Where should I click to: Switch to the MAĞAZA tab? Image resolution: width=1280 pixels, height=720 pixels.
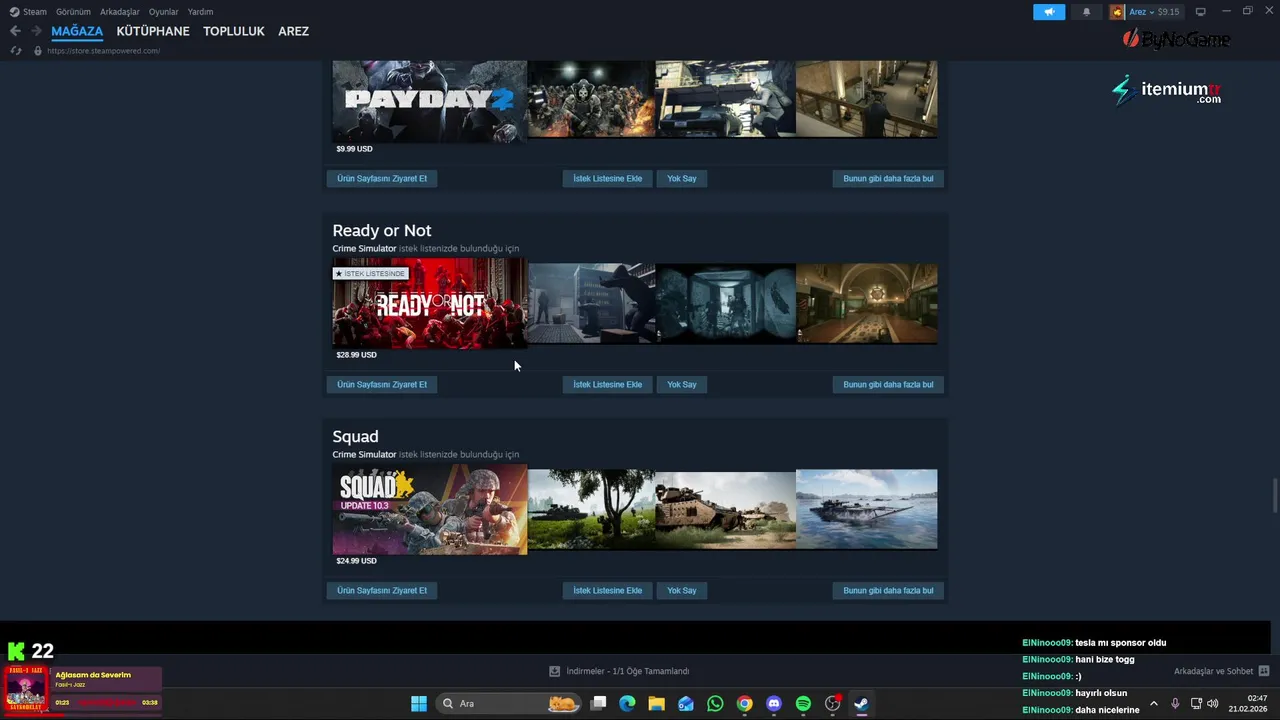(77, 31)
